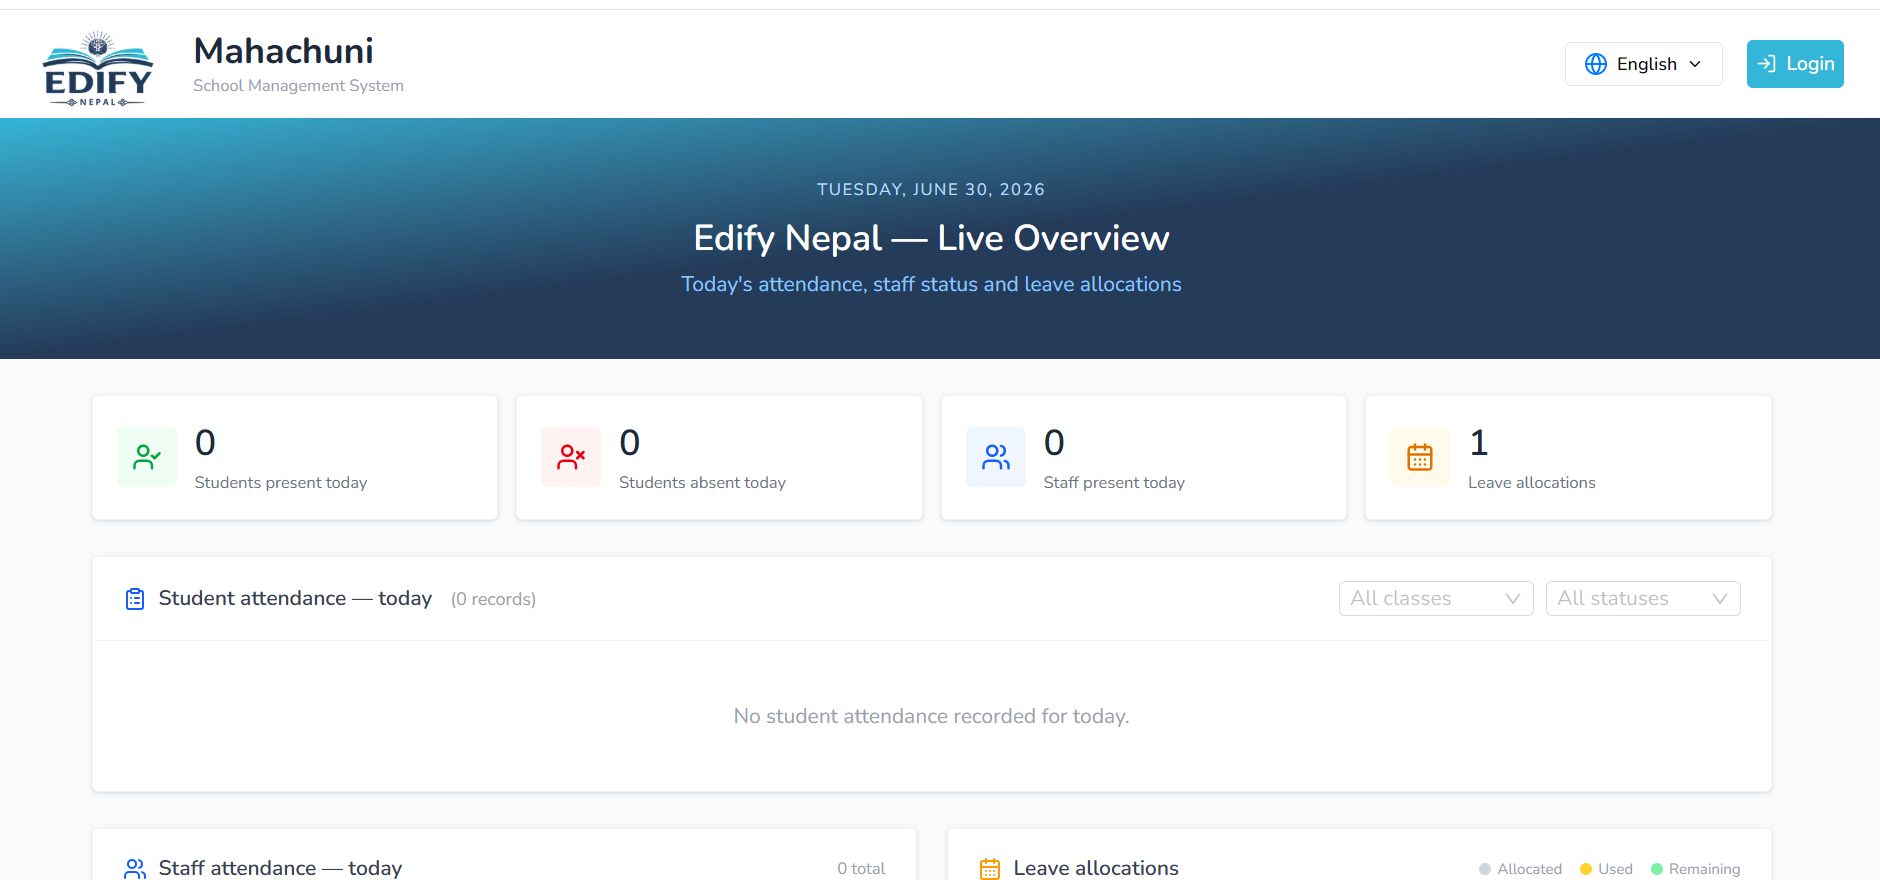Image resolution: width=1880 pixels, height=880 pixels.
Task: Click the Staff attendance people icon
Action: pos(135,868)
